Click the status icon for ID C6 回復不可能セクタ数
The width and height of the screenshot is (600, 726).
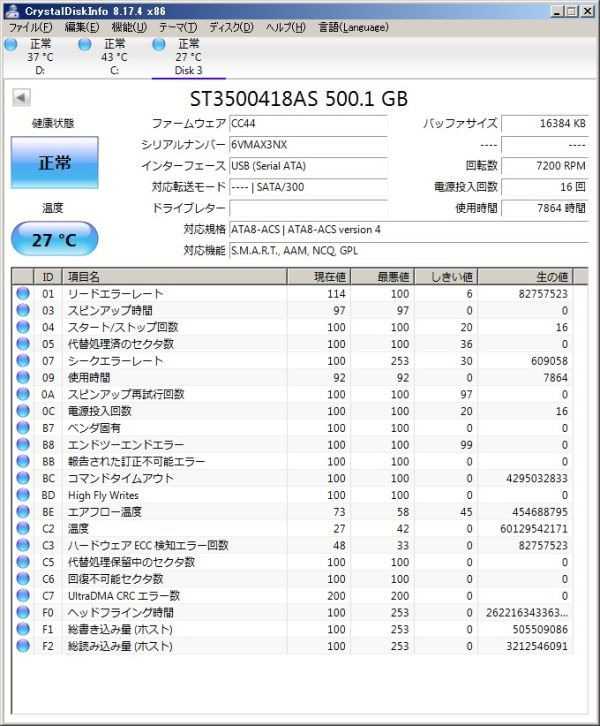pos(23,578)
